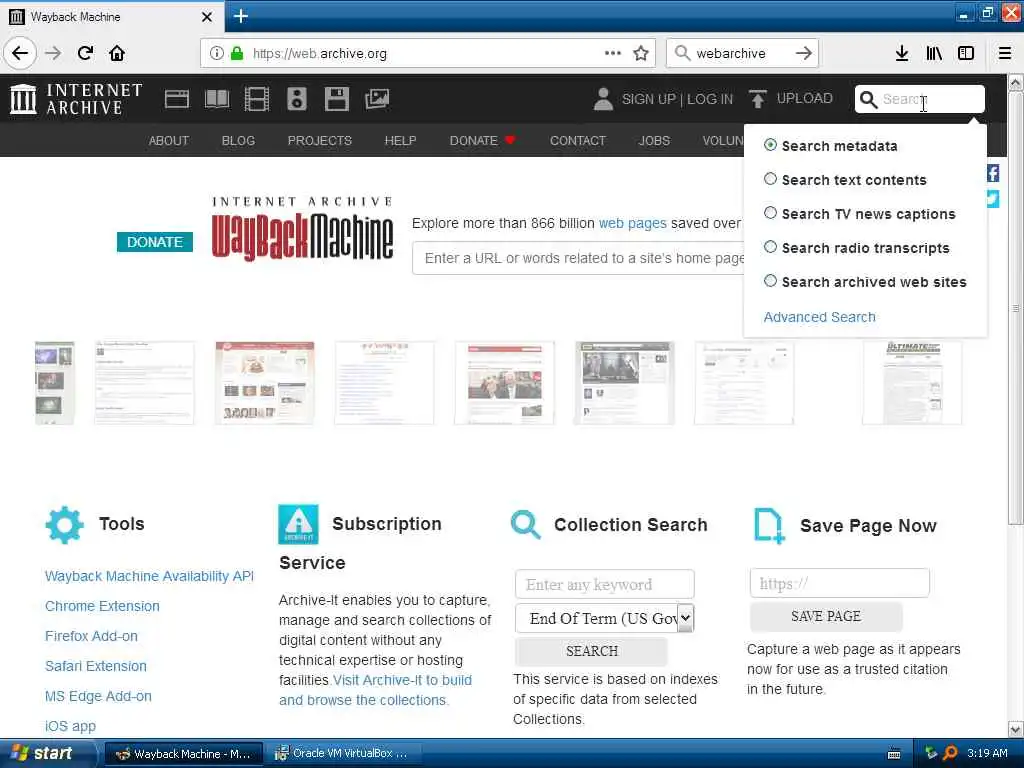1024x768 pixels.
Task: Click the ULTIMATE site thumbnail
Action: (912, 383)
